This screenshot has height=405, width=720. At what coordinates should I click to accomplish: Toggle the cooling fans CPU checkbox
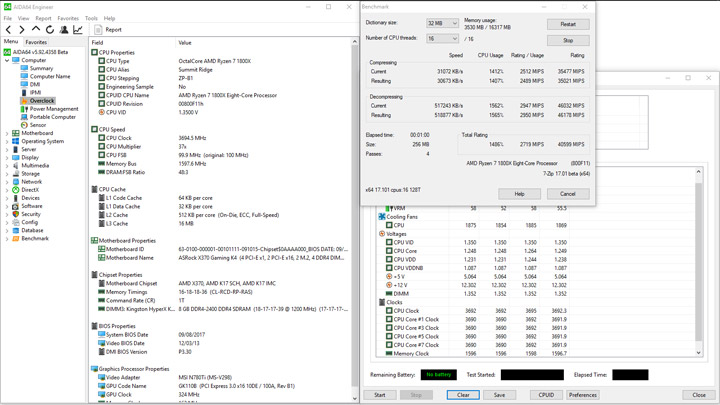[x=389, y=225]
